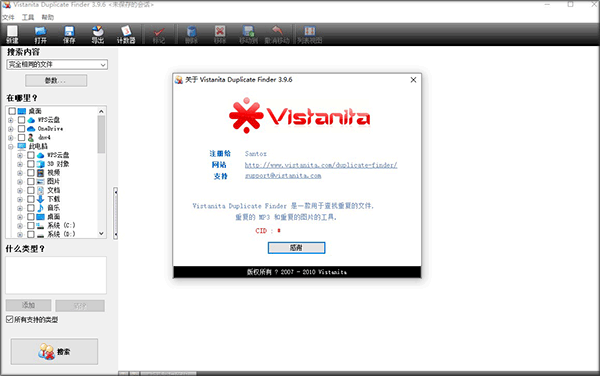Check the 下载 checkbox
The width and height of the screenshot is (600, 376).
[x=31, y=199]
